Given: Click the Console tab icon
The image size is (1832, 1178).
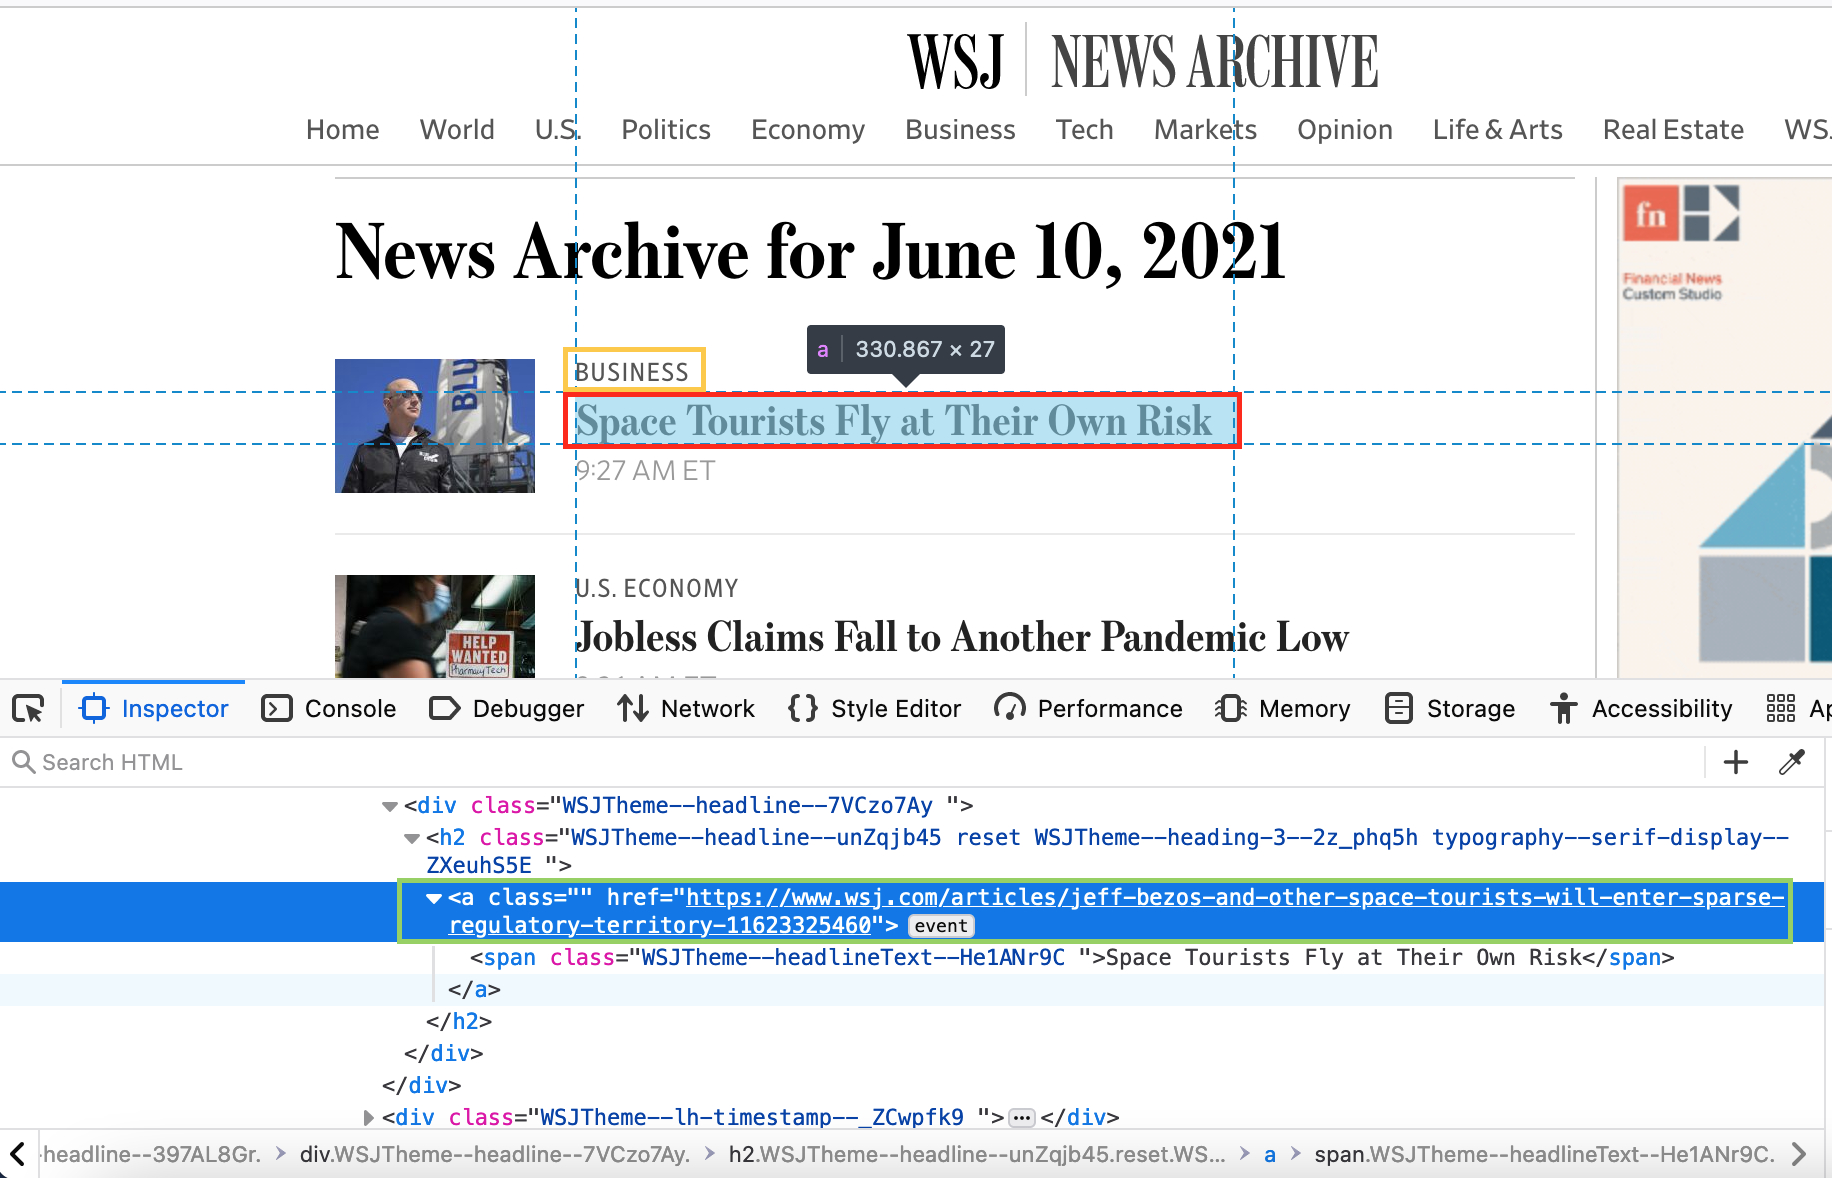Looking at the screenshot, I should click(277, 709).
